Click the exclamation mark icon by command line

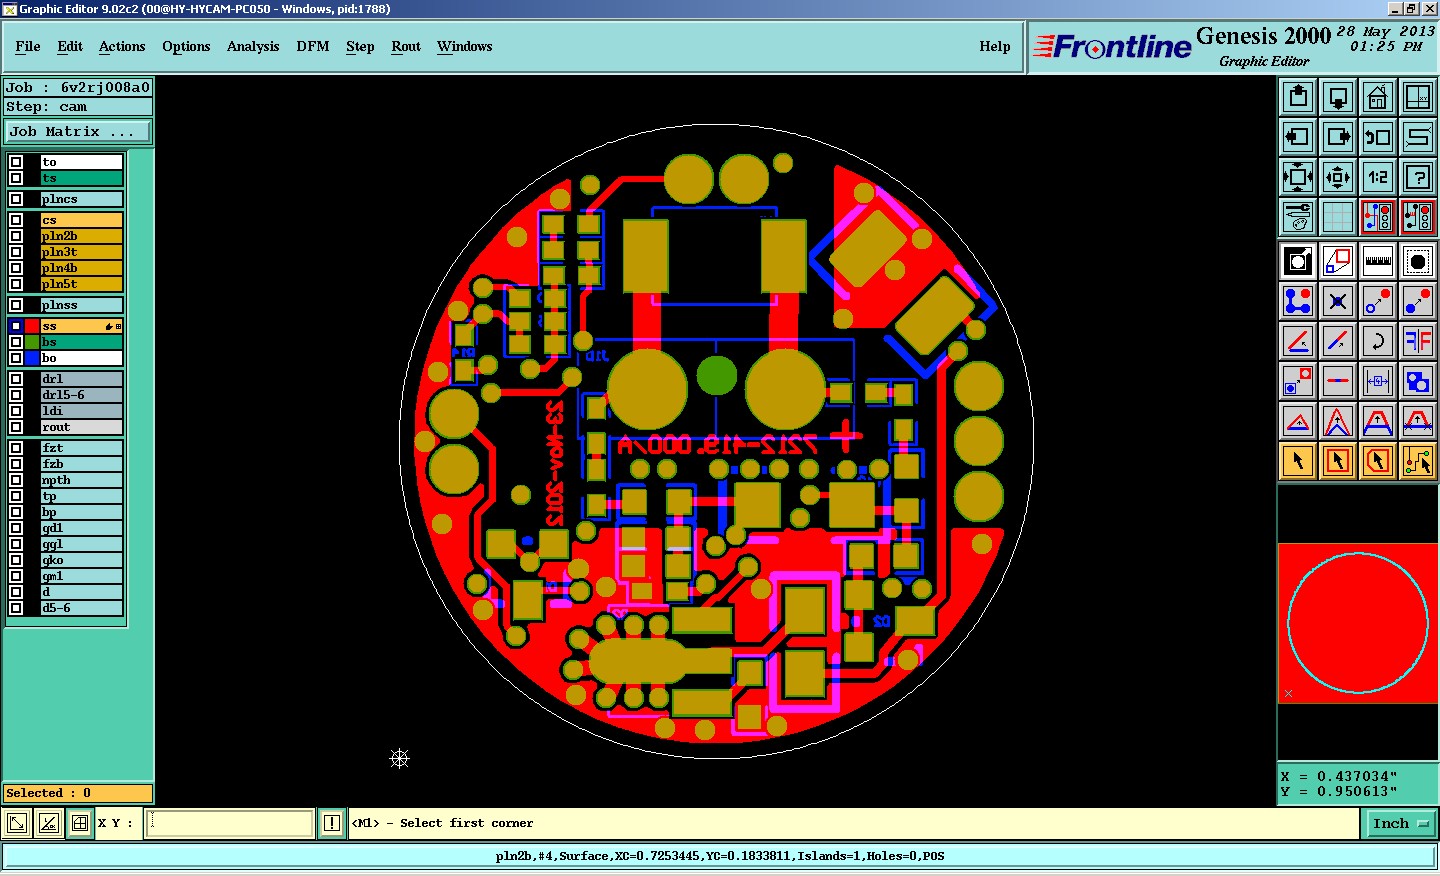(332, 823)
